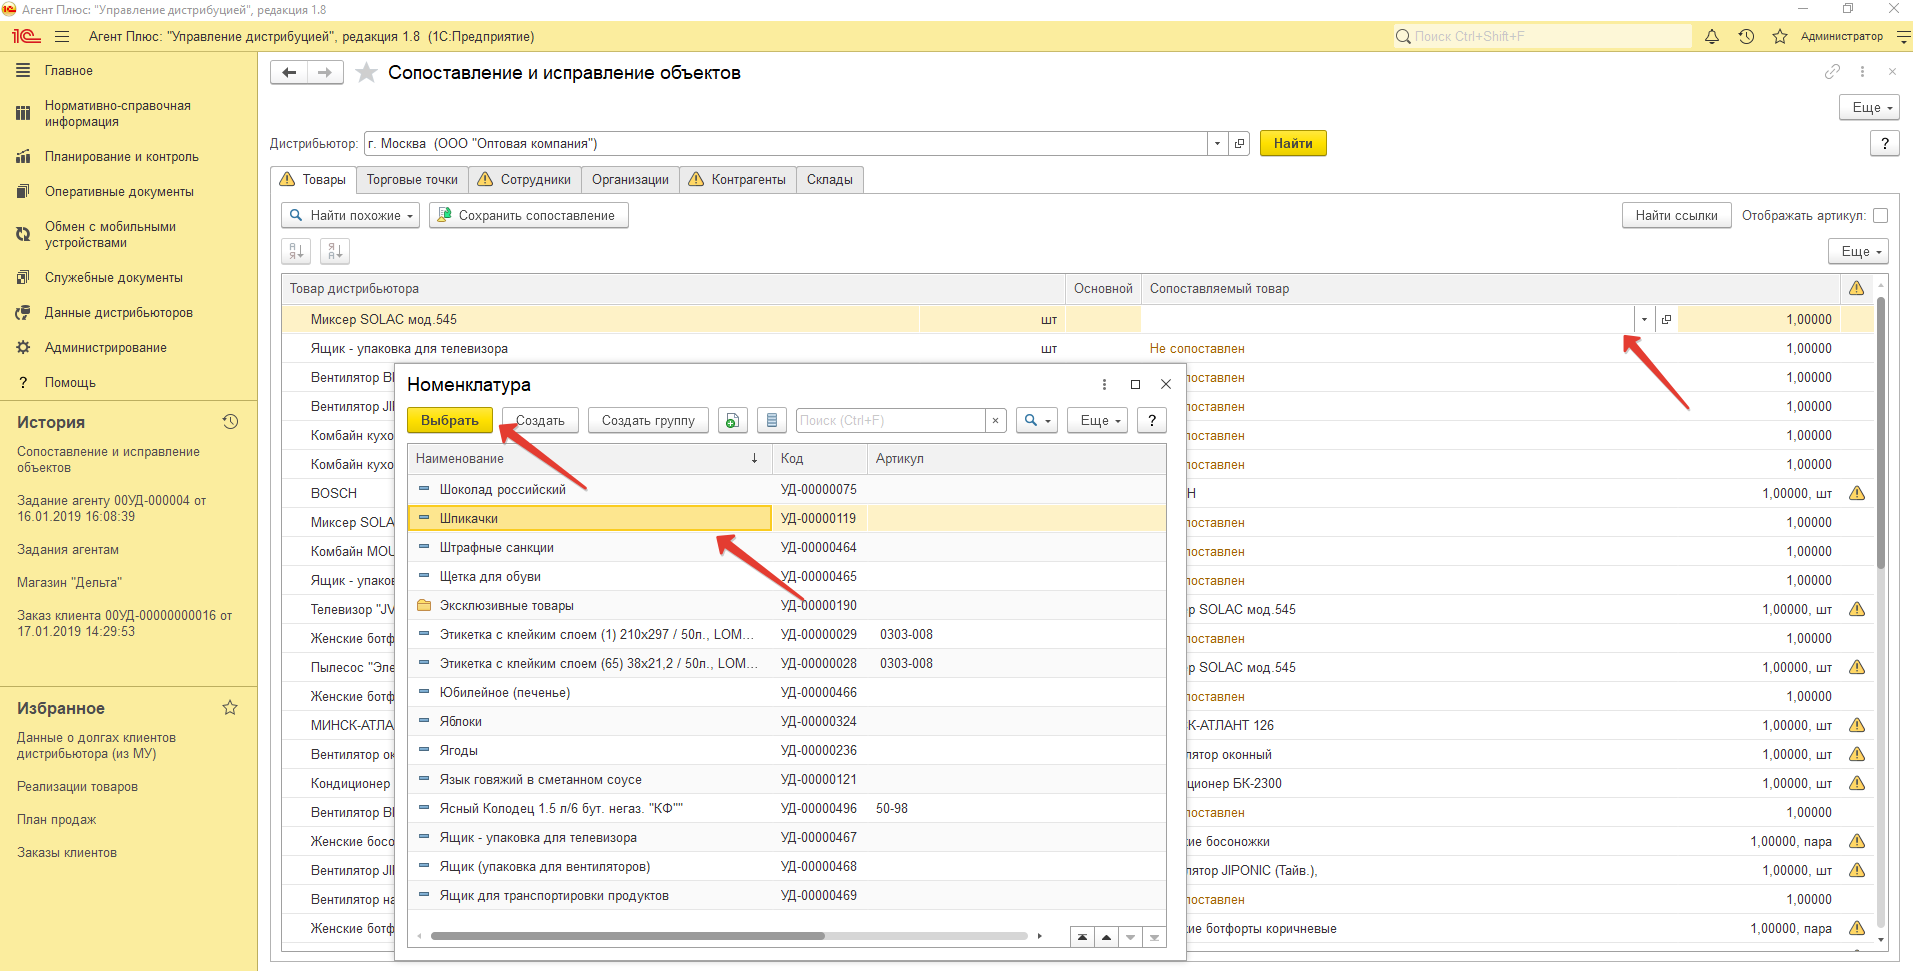Screen dimensions: 1913x971
Task: Open the 1C main menu hamburger icon
Action: [x=62, y=36]
